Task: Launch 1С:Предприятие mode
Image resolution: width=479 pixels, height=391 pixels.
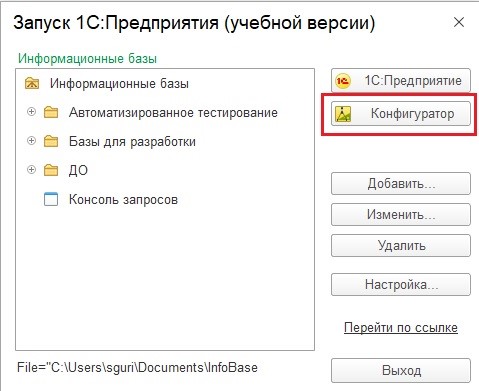Action: (x=401, y=81)
